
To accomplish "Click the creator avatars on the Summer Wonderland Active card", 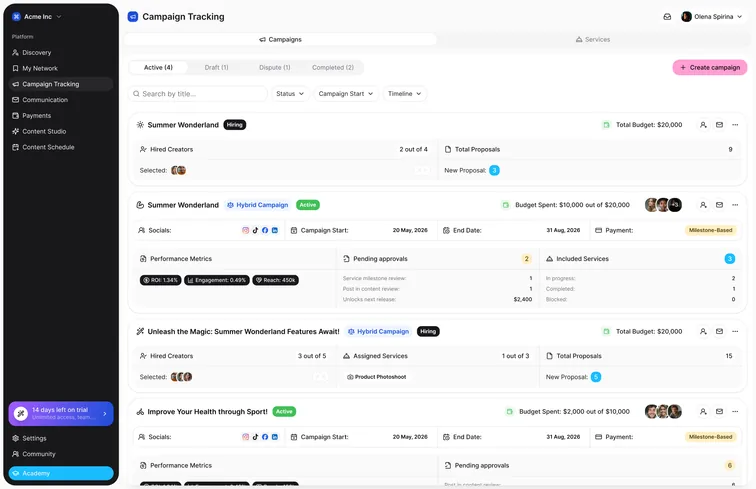I will click(663, 205).
